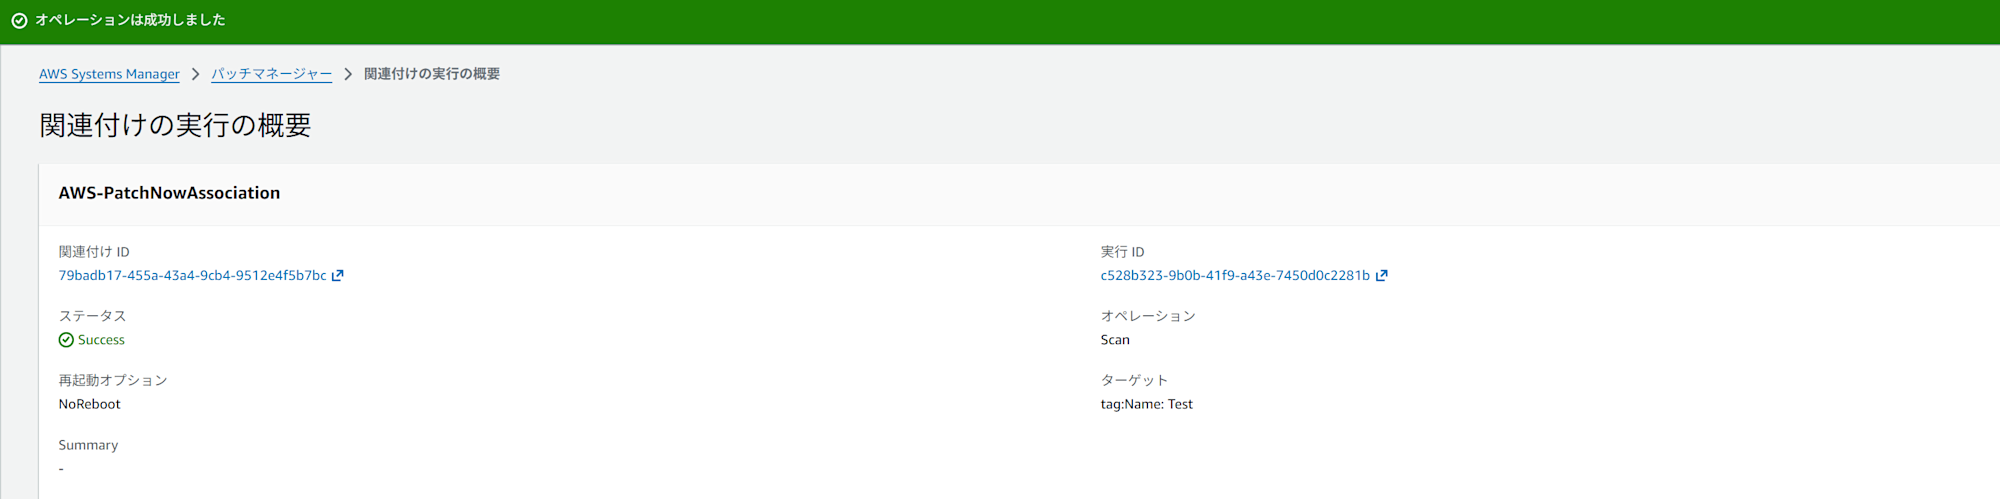This screenshot has width=2000, height=499.
Task: Click the green Success status check icon
Action: 66,340
